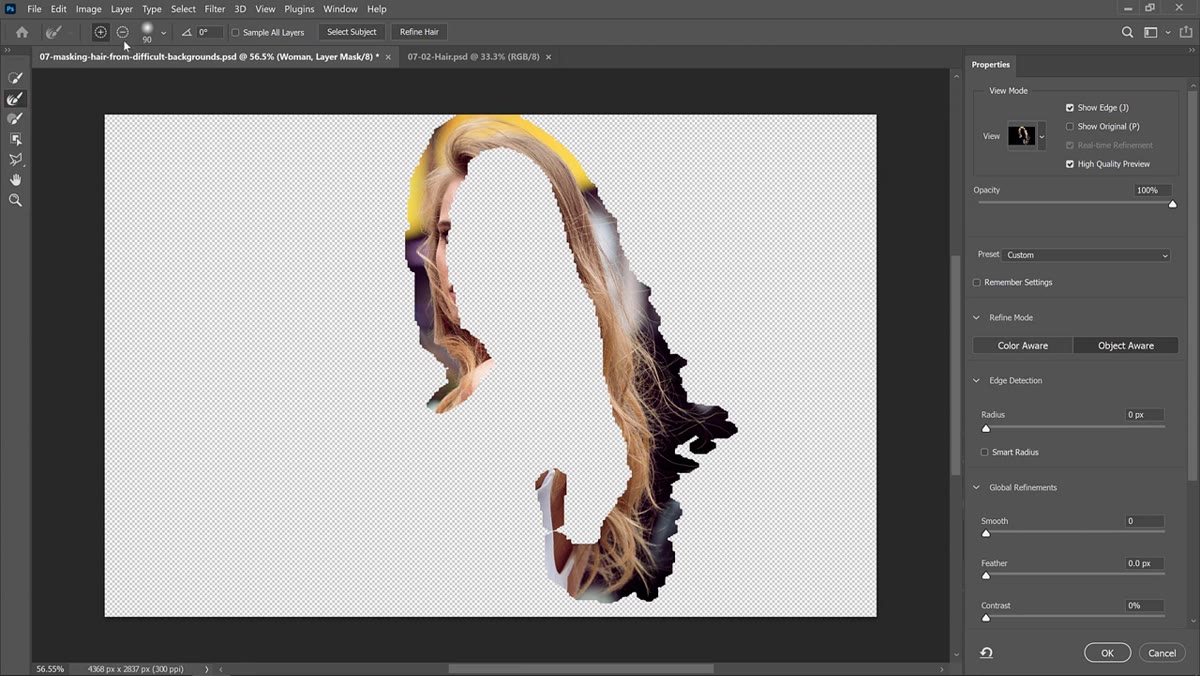Click the Radius slider handle
Screen dimensions: 1200x676
point(986,428)
